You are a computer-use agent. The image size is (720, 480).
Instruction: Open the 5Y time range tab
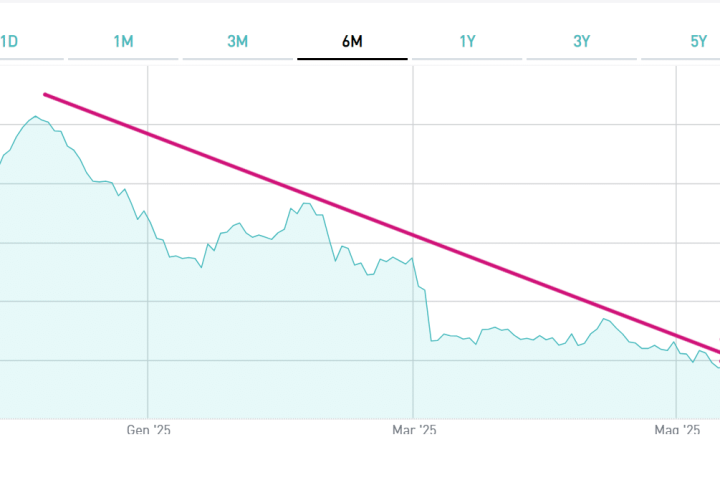tap(698, 41)
